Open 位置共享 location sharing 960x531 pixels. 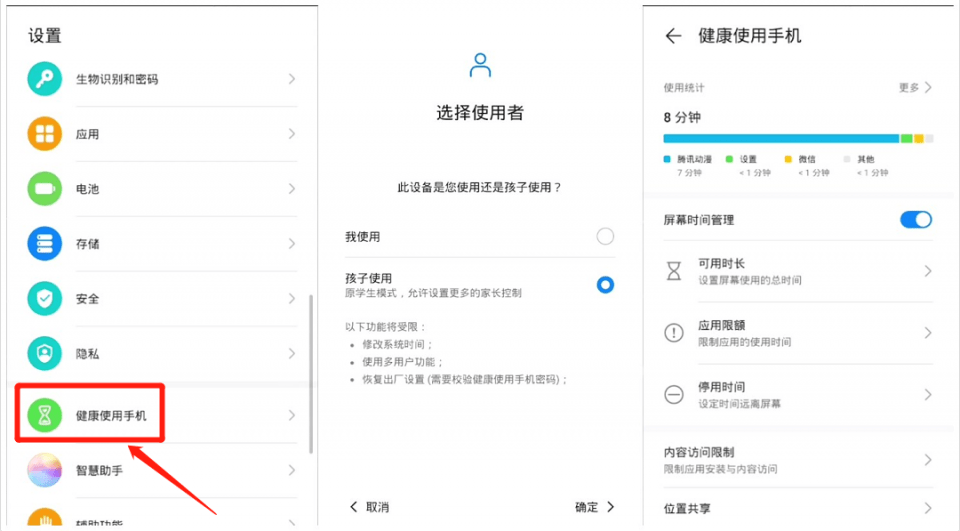point(798,508)
